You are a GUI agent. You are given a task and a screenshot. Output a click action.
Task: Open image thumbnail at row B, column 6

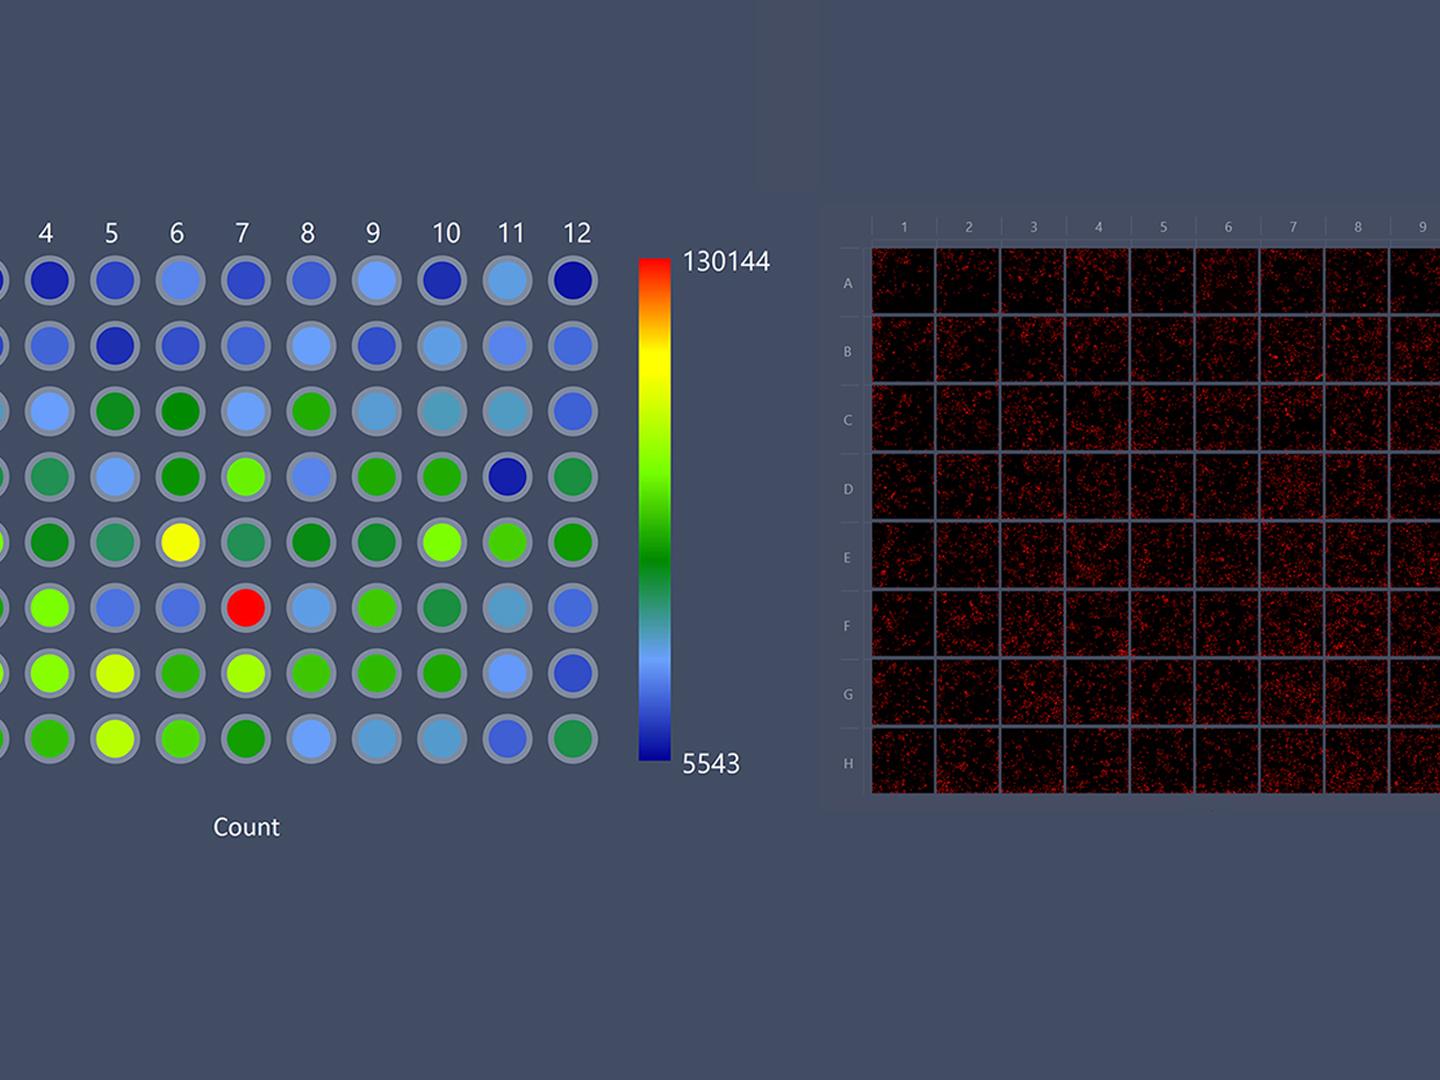click(1227, 350)
